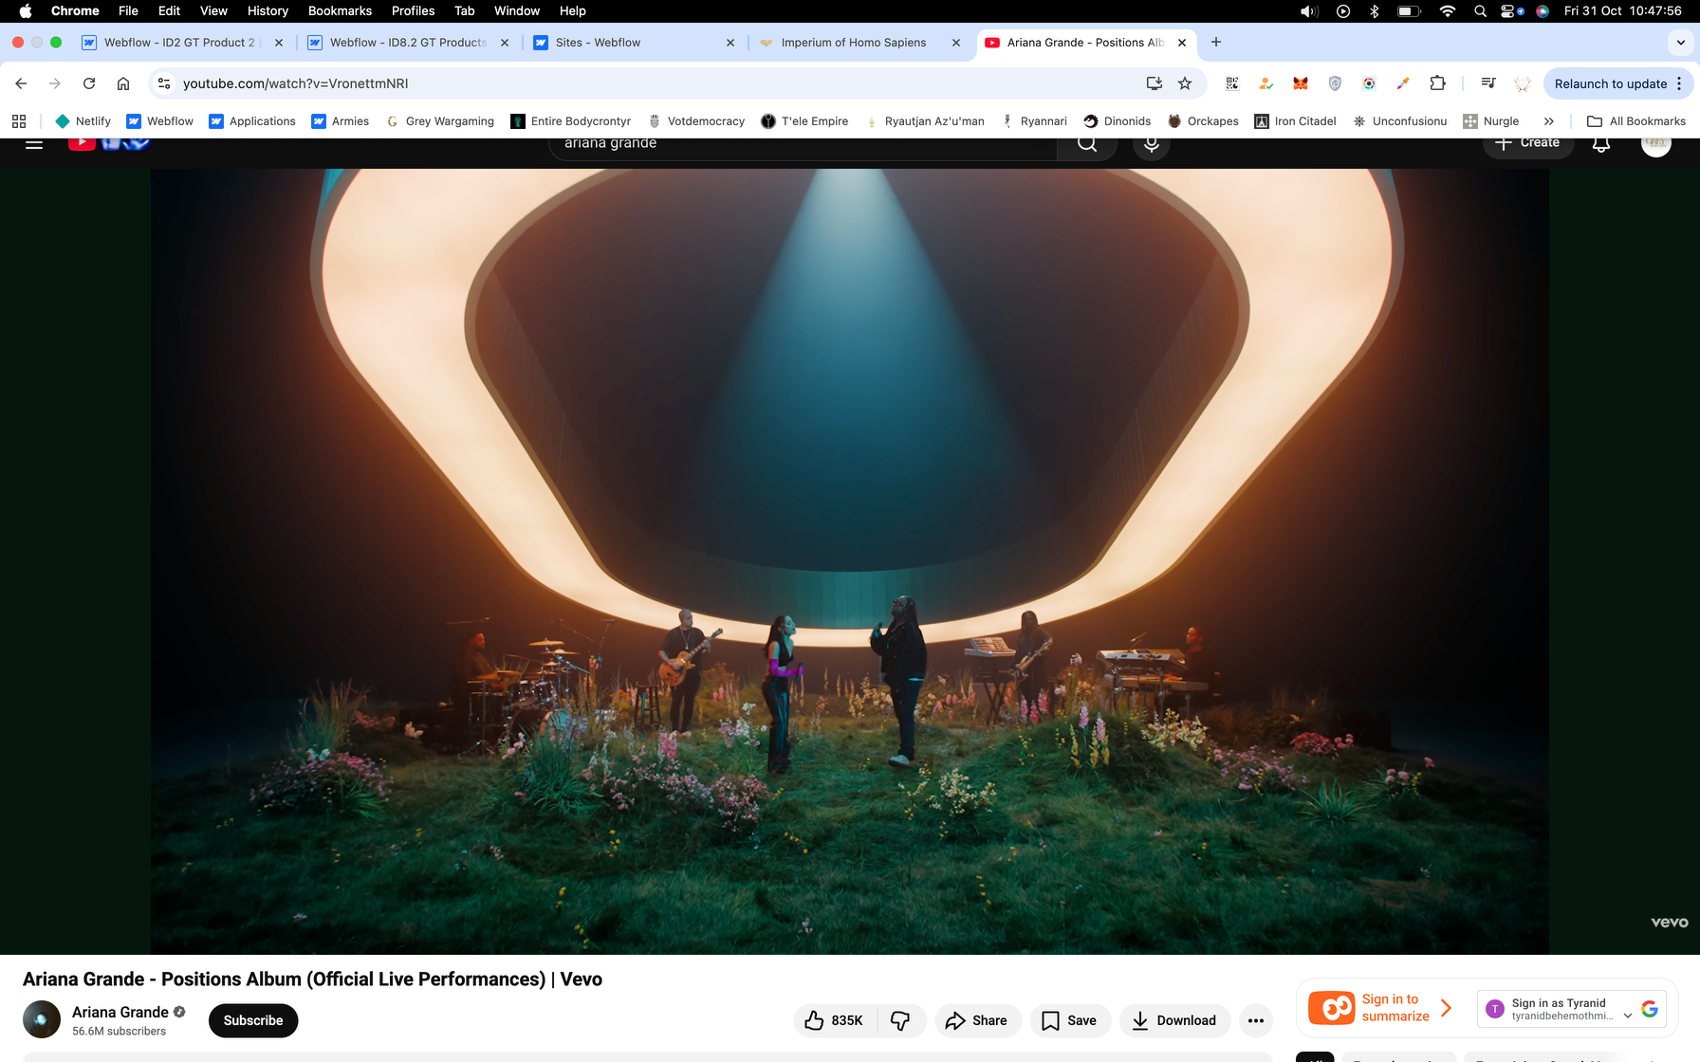Reload the YouTube page

click(89, 84)
